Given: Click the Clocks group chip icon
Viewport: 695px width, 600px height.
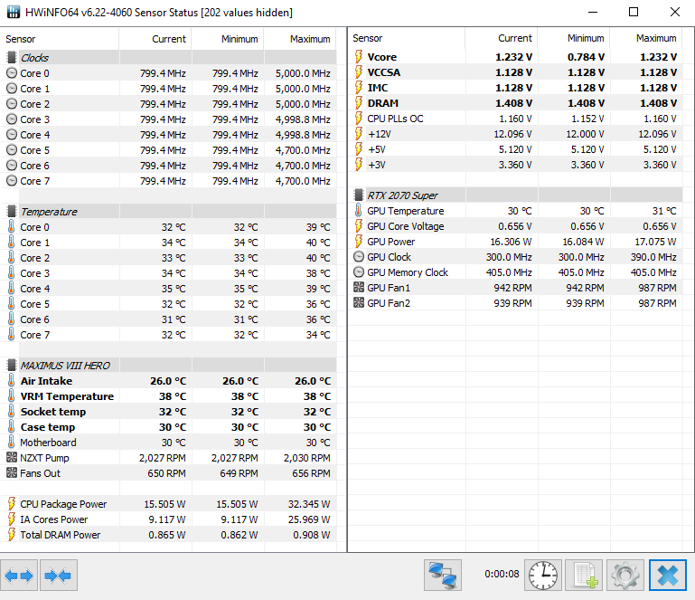Looking at the screenshot, I should click(12, 58).
